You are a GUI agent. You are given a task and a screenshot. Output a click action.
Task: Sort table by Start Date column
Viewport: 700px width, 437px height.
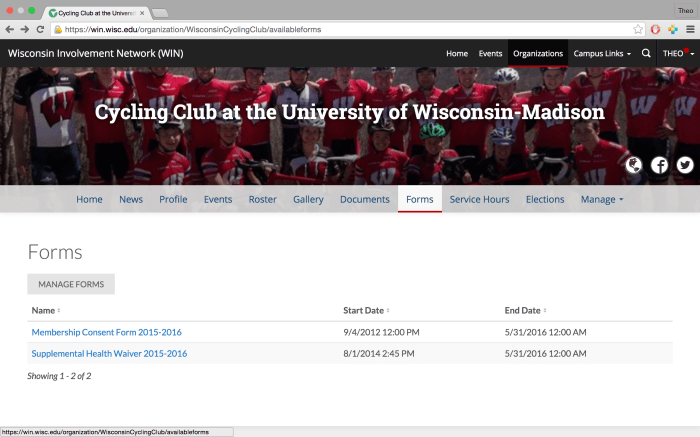point(366,310)
